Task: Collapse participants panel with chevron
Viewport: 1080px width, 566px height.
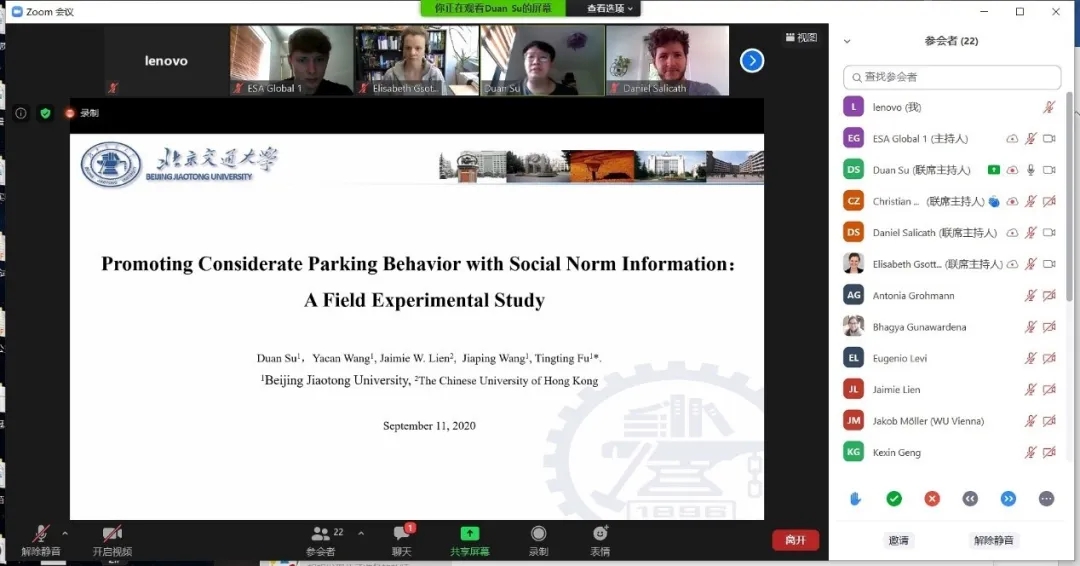Action: [x=847, y=41]
